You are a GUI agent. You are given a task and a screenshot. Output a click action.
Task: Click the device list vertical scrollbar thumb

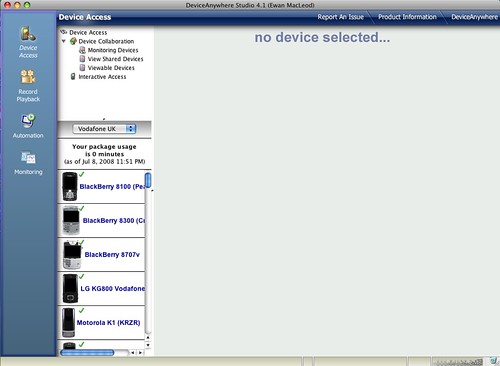148,180
